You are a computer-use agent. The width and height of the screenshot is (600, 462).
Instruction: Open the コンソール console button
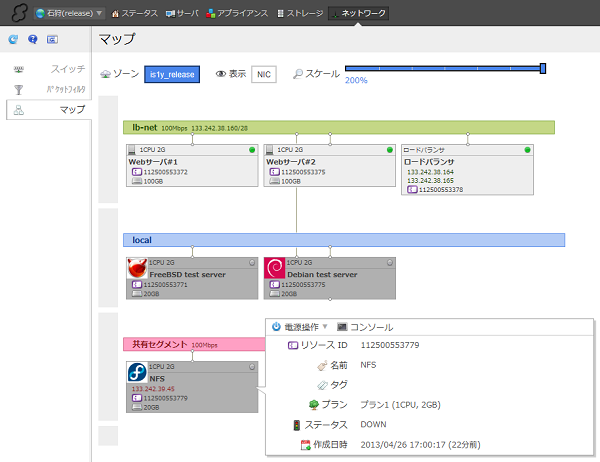pyautogui.click(x=365, y=327)
